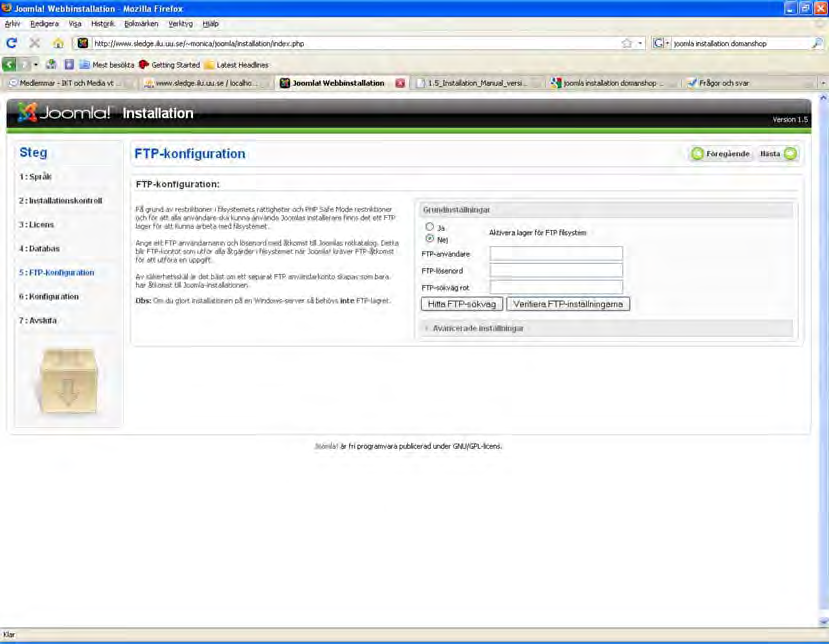Screen dimensions: 829x644
Task: Close the Joomla! Webbinstallation tab
Action: [x=400, y=83]
